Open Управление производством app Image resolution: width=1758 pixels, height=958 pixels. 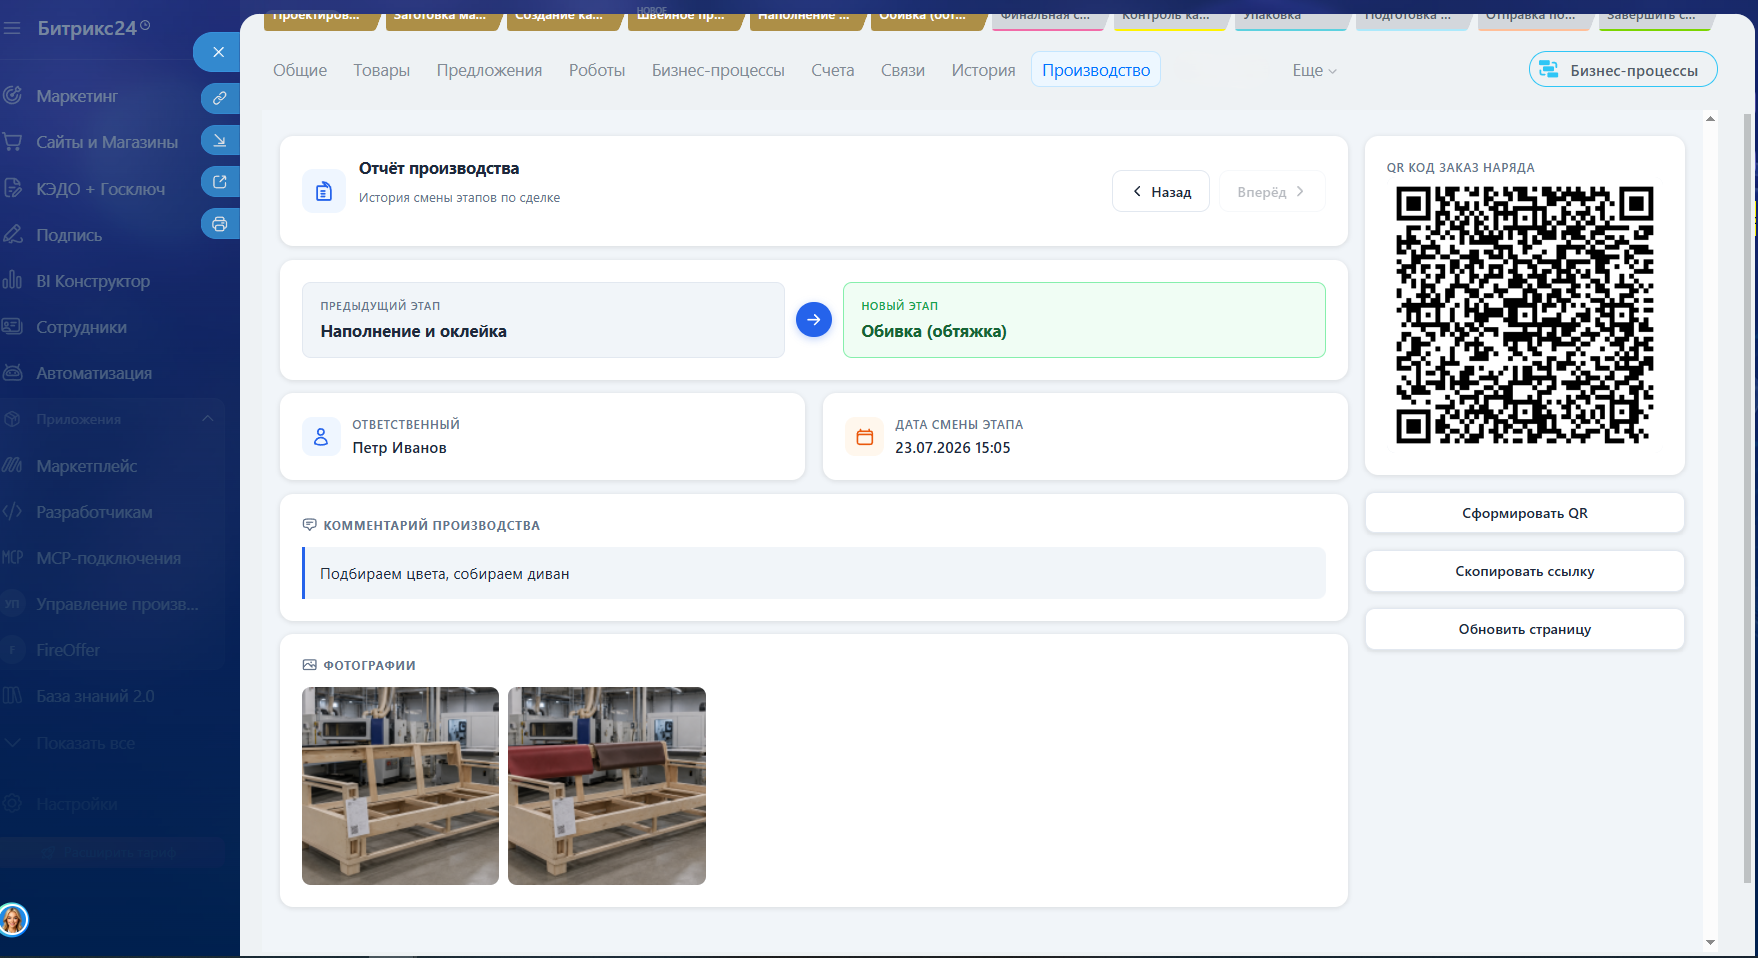click(117, 604)
